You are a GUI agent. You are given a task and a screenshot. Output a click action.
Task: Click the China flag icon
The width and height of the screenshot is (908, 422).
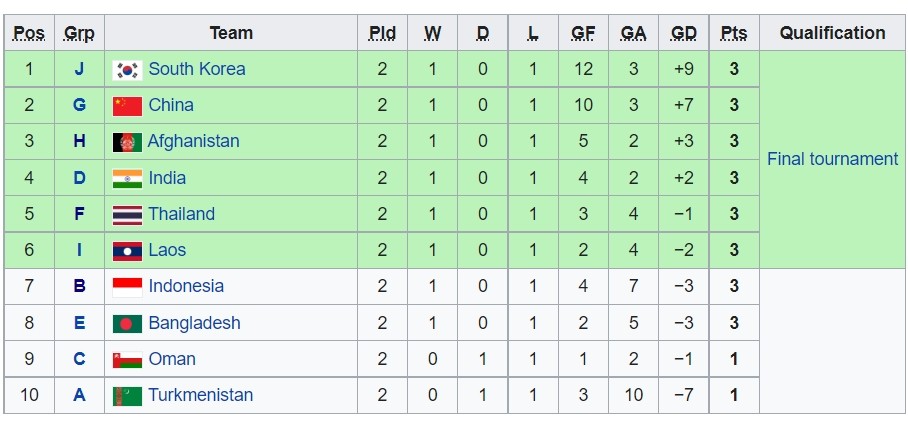pyautogui.click(x=127, y=106)
